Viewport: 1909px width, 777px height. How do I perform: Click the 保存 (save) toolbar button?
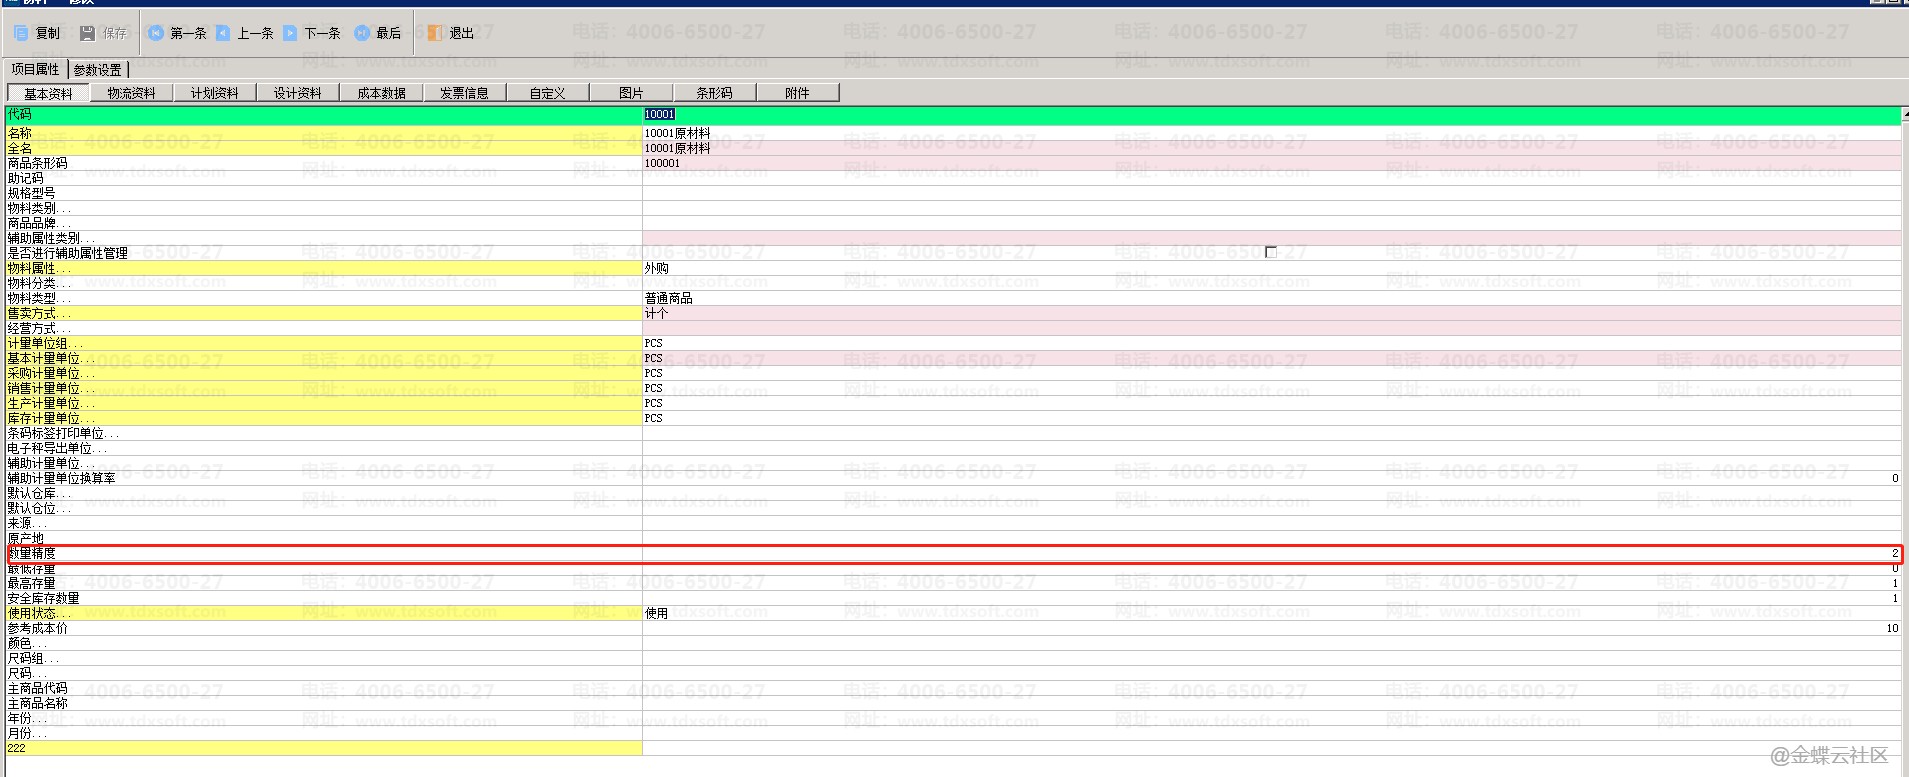tap(104, 33)
